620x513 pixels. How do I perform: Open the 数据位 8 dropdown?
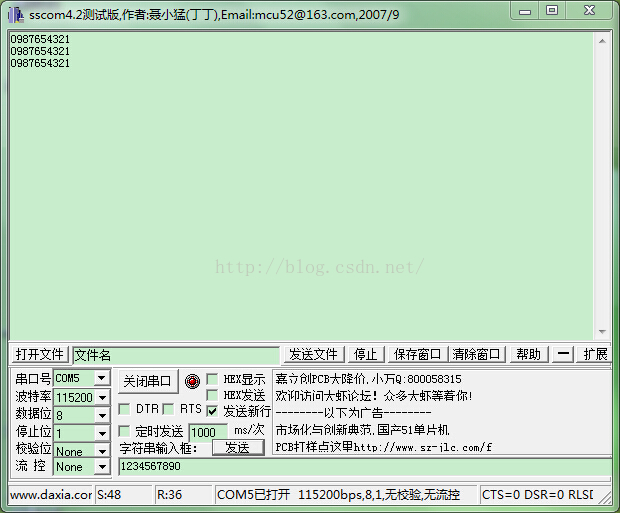click(102, 415)
